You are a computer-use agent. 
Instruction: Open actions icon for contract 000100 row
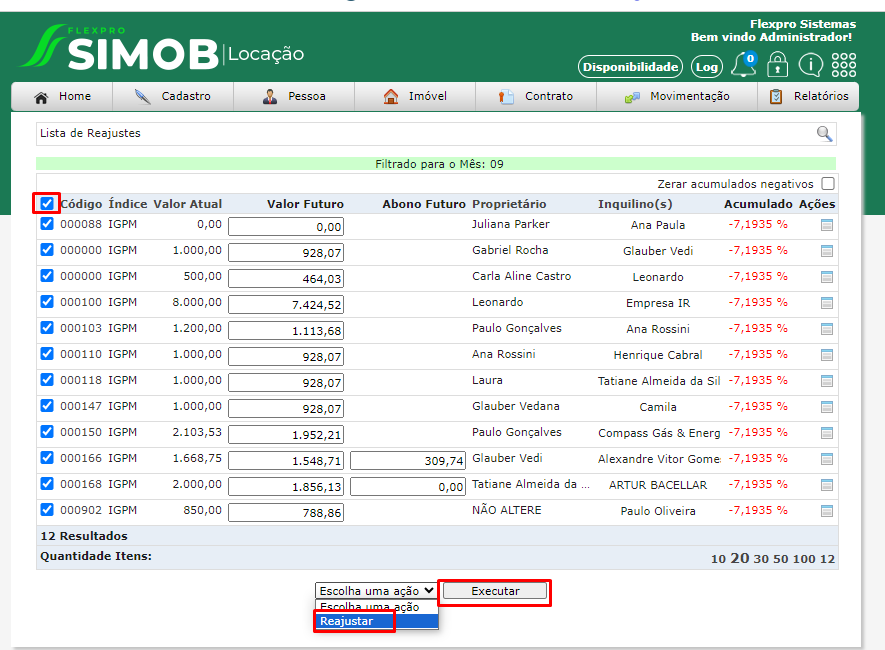[827, 303]
